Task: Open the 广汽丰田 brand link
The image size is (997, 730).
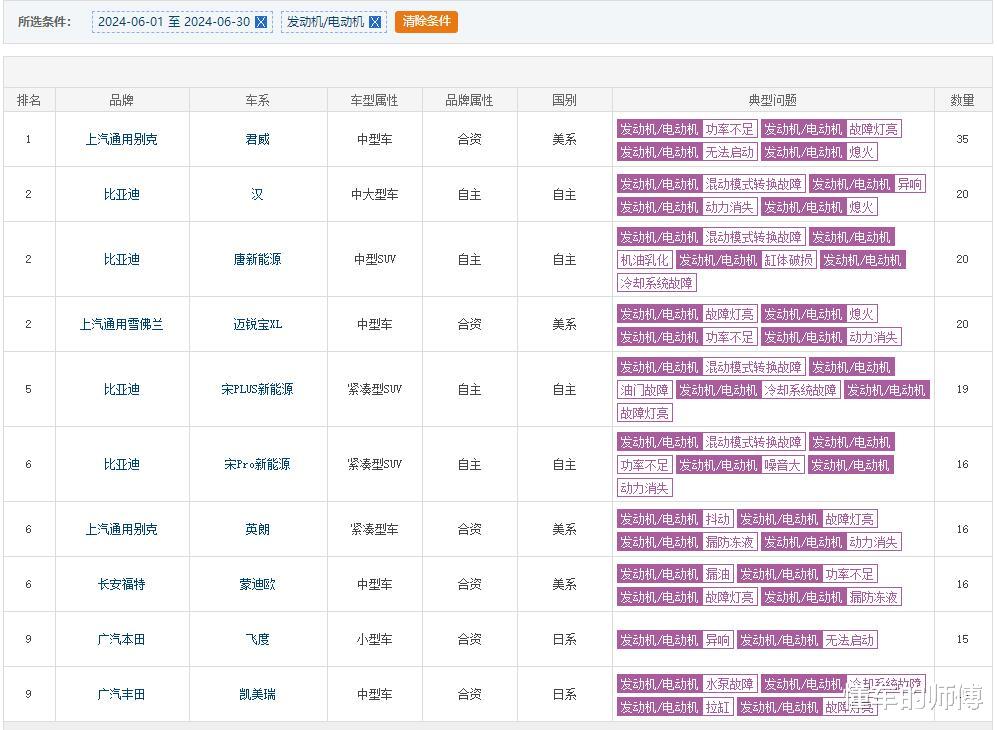Action: point(121,694)
